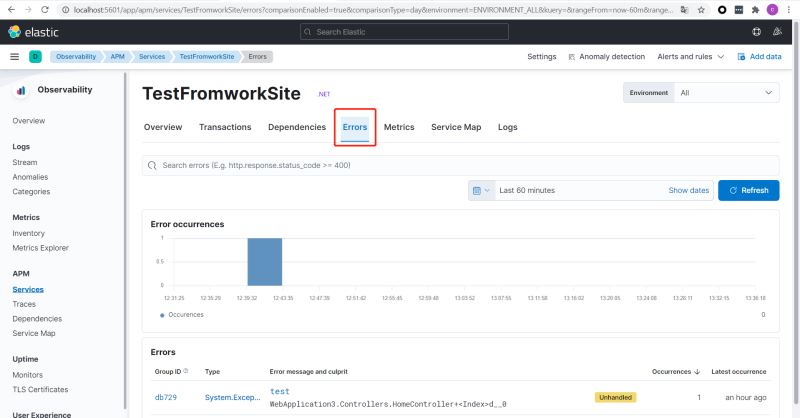Open sidebar Overview

(29, 121)
